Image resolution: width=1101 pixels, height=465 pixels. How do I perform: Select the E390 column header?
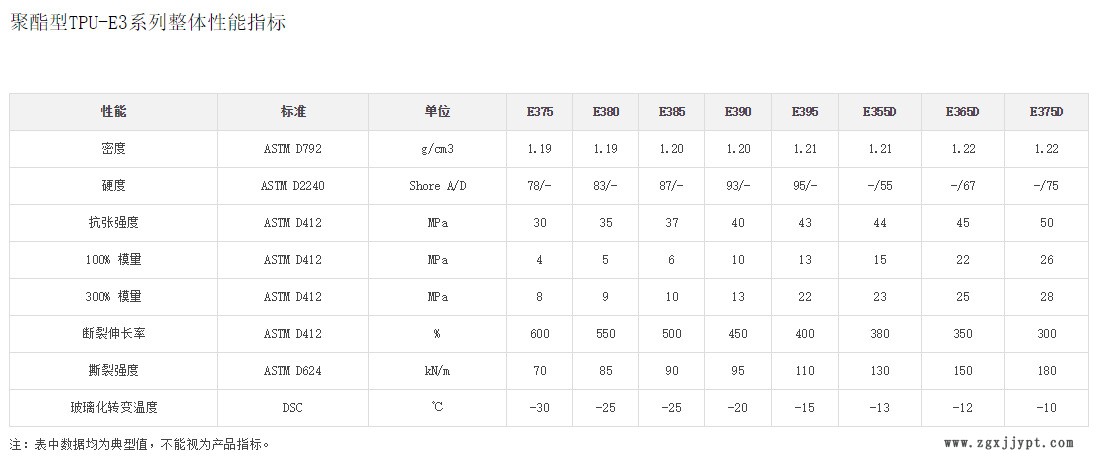point(738,111)
